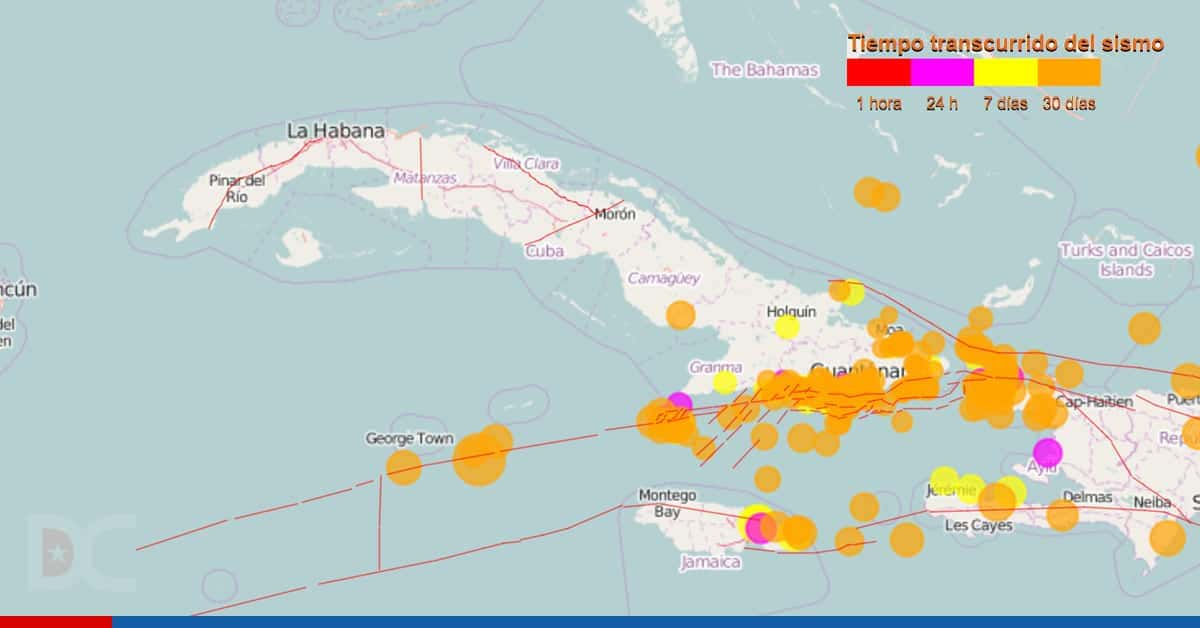
Task: Select magenta quake marker west of Granma coast
Action: (679, 404)
